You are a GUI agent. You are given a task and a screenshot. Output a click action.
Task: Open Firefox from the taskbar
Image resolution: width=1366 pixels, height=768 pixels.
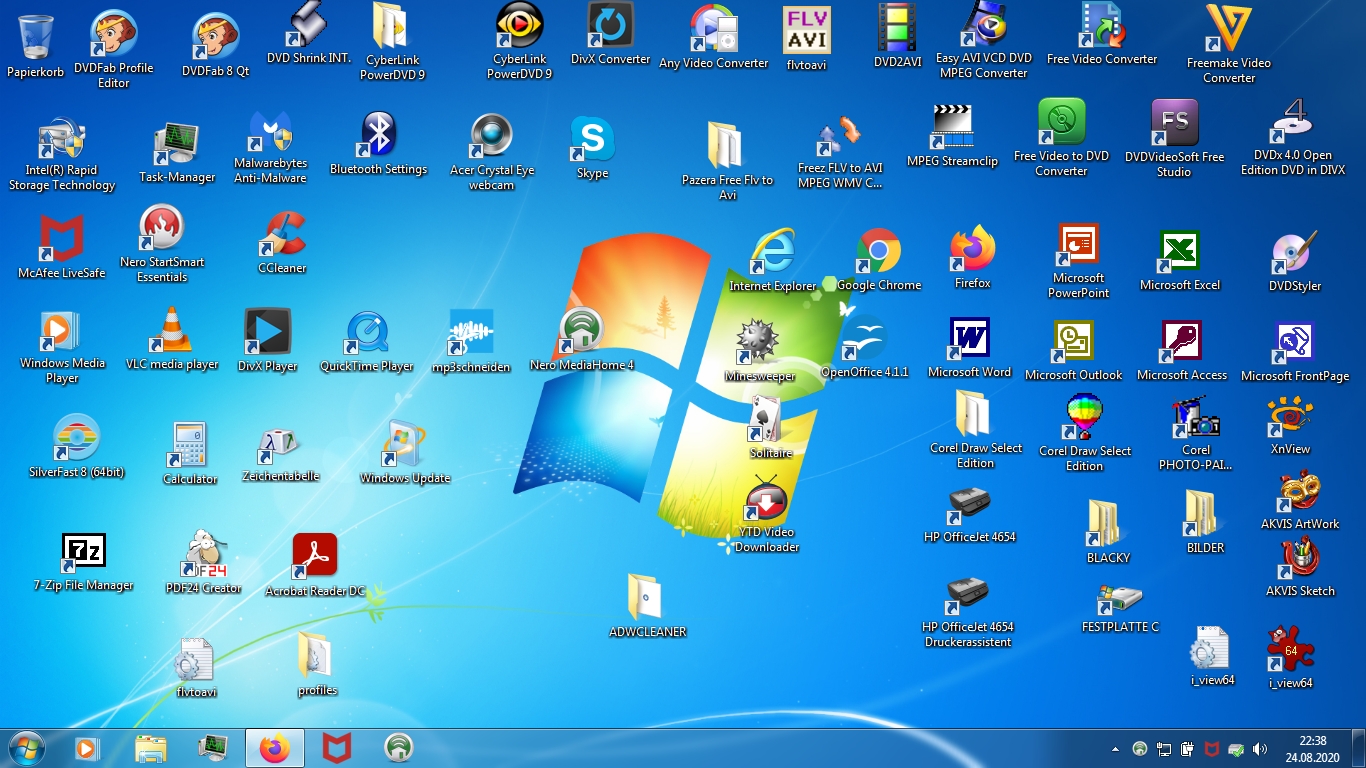[x=274, y=747]
